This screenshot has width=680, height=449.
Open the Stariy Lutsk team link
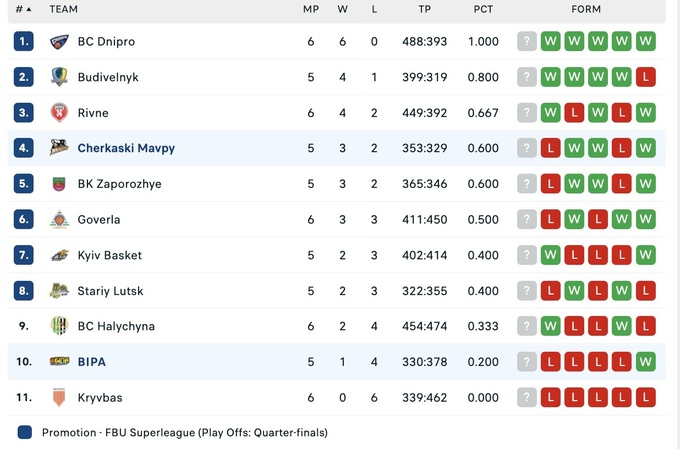tap(110, 291)
